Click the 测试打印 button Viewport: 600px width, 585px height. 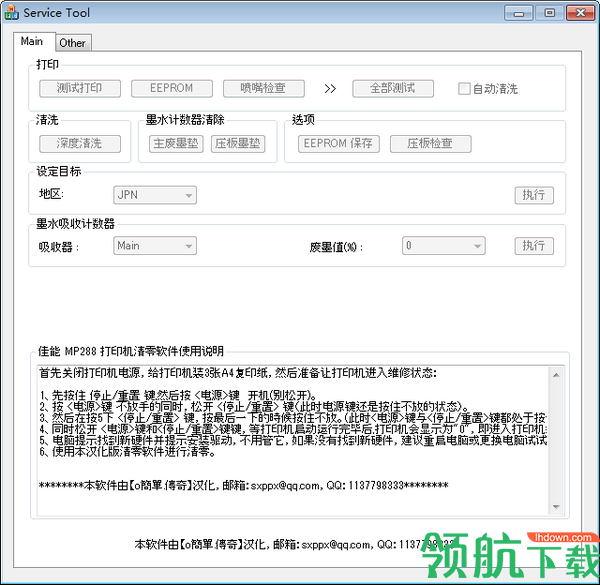pos(80,88)
